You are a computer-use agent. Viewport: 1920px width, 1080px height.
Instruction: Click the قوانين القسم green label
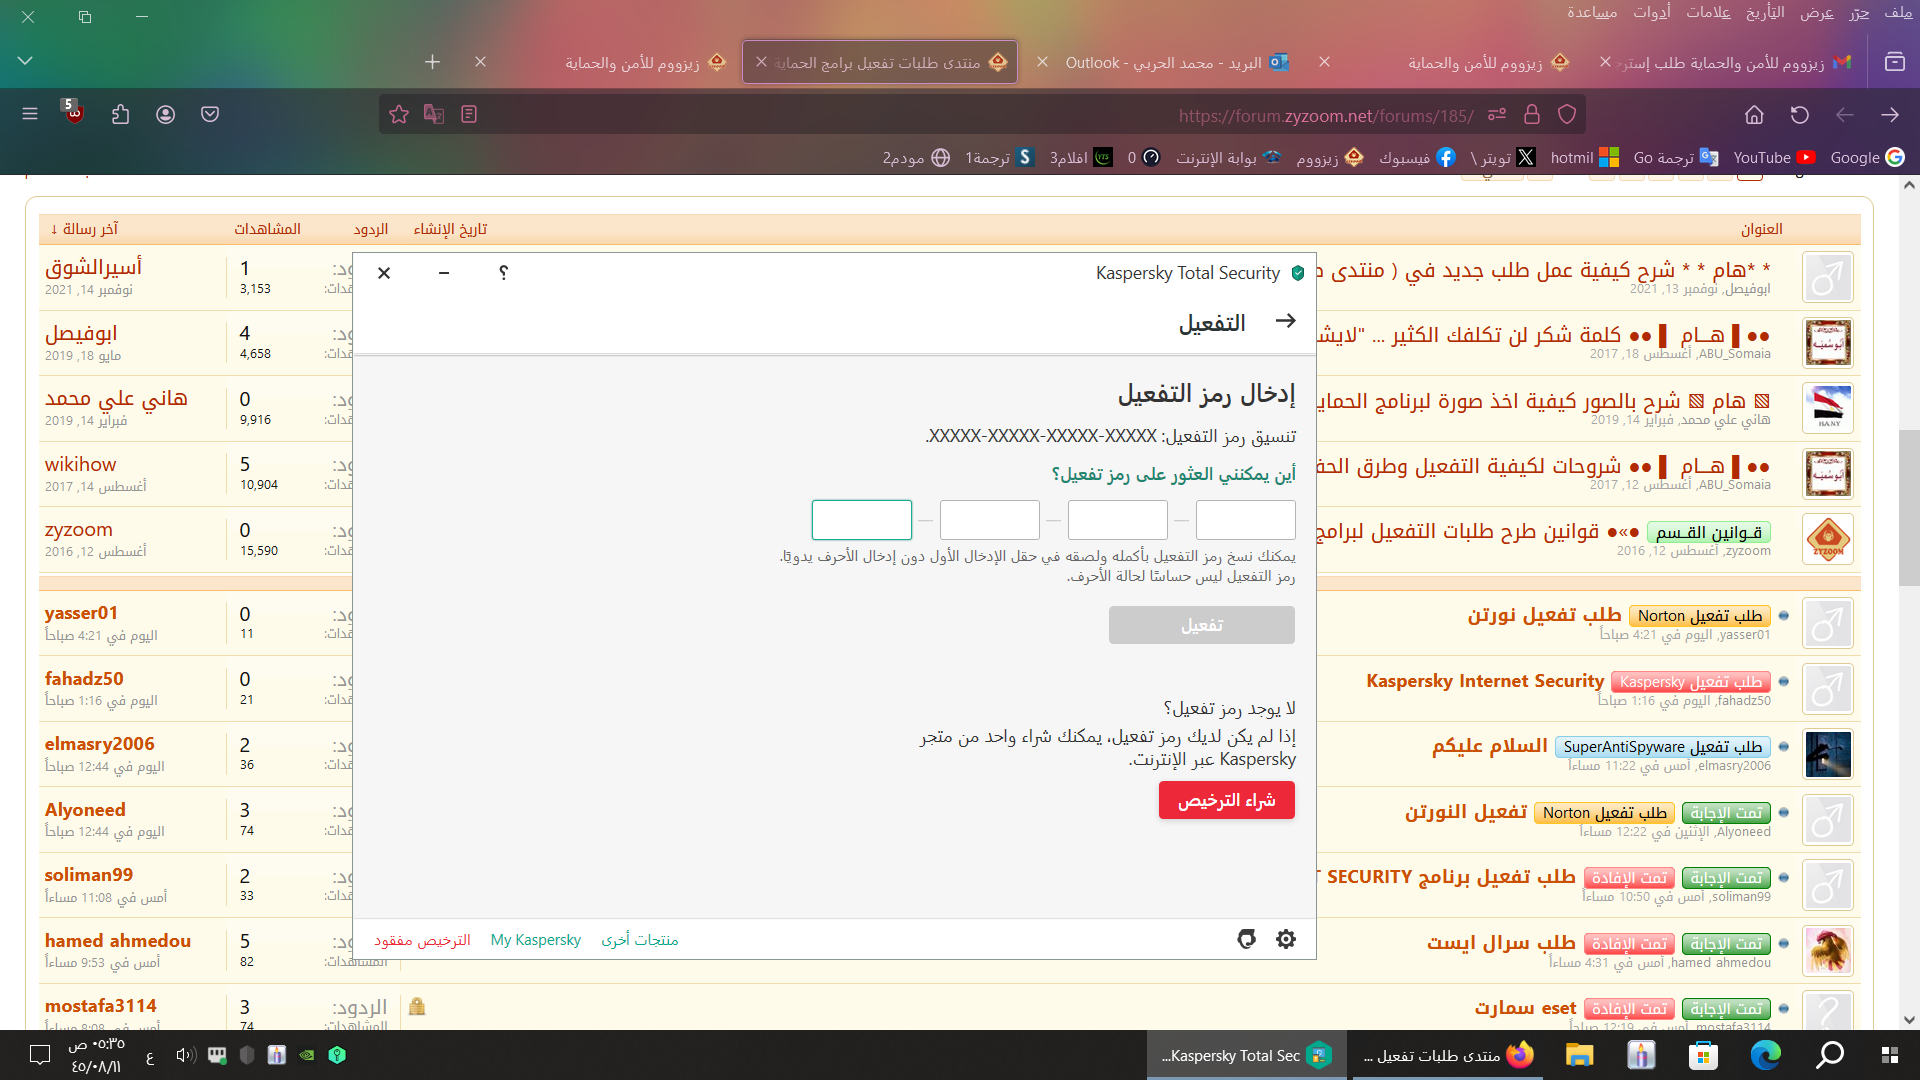1708,532
